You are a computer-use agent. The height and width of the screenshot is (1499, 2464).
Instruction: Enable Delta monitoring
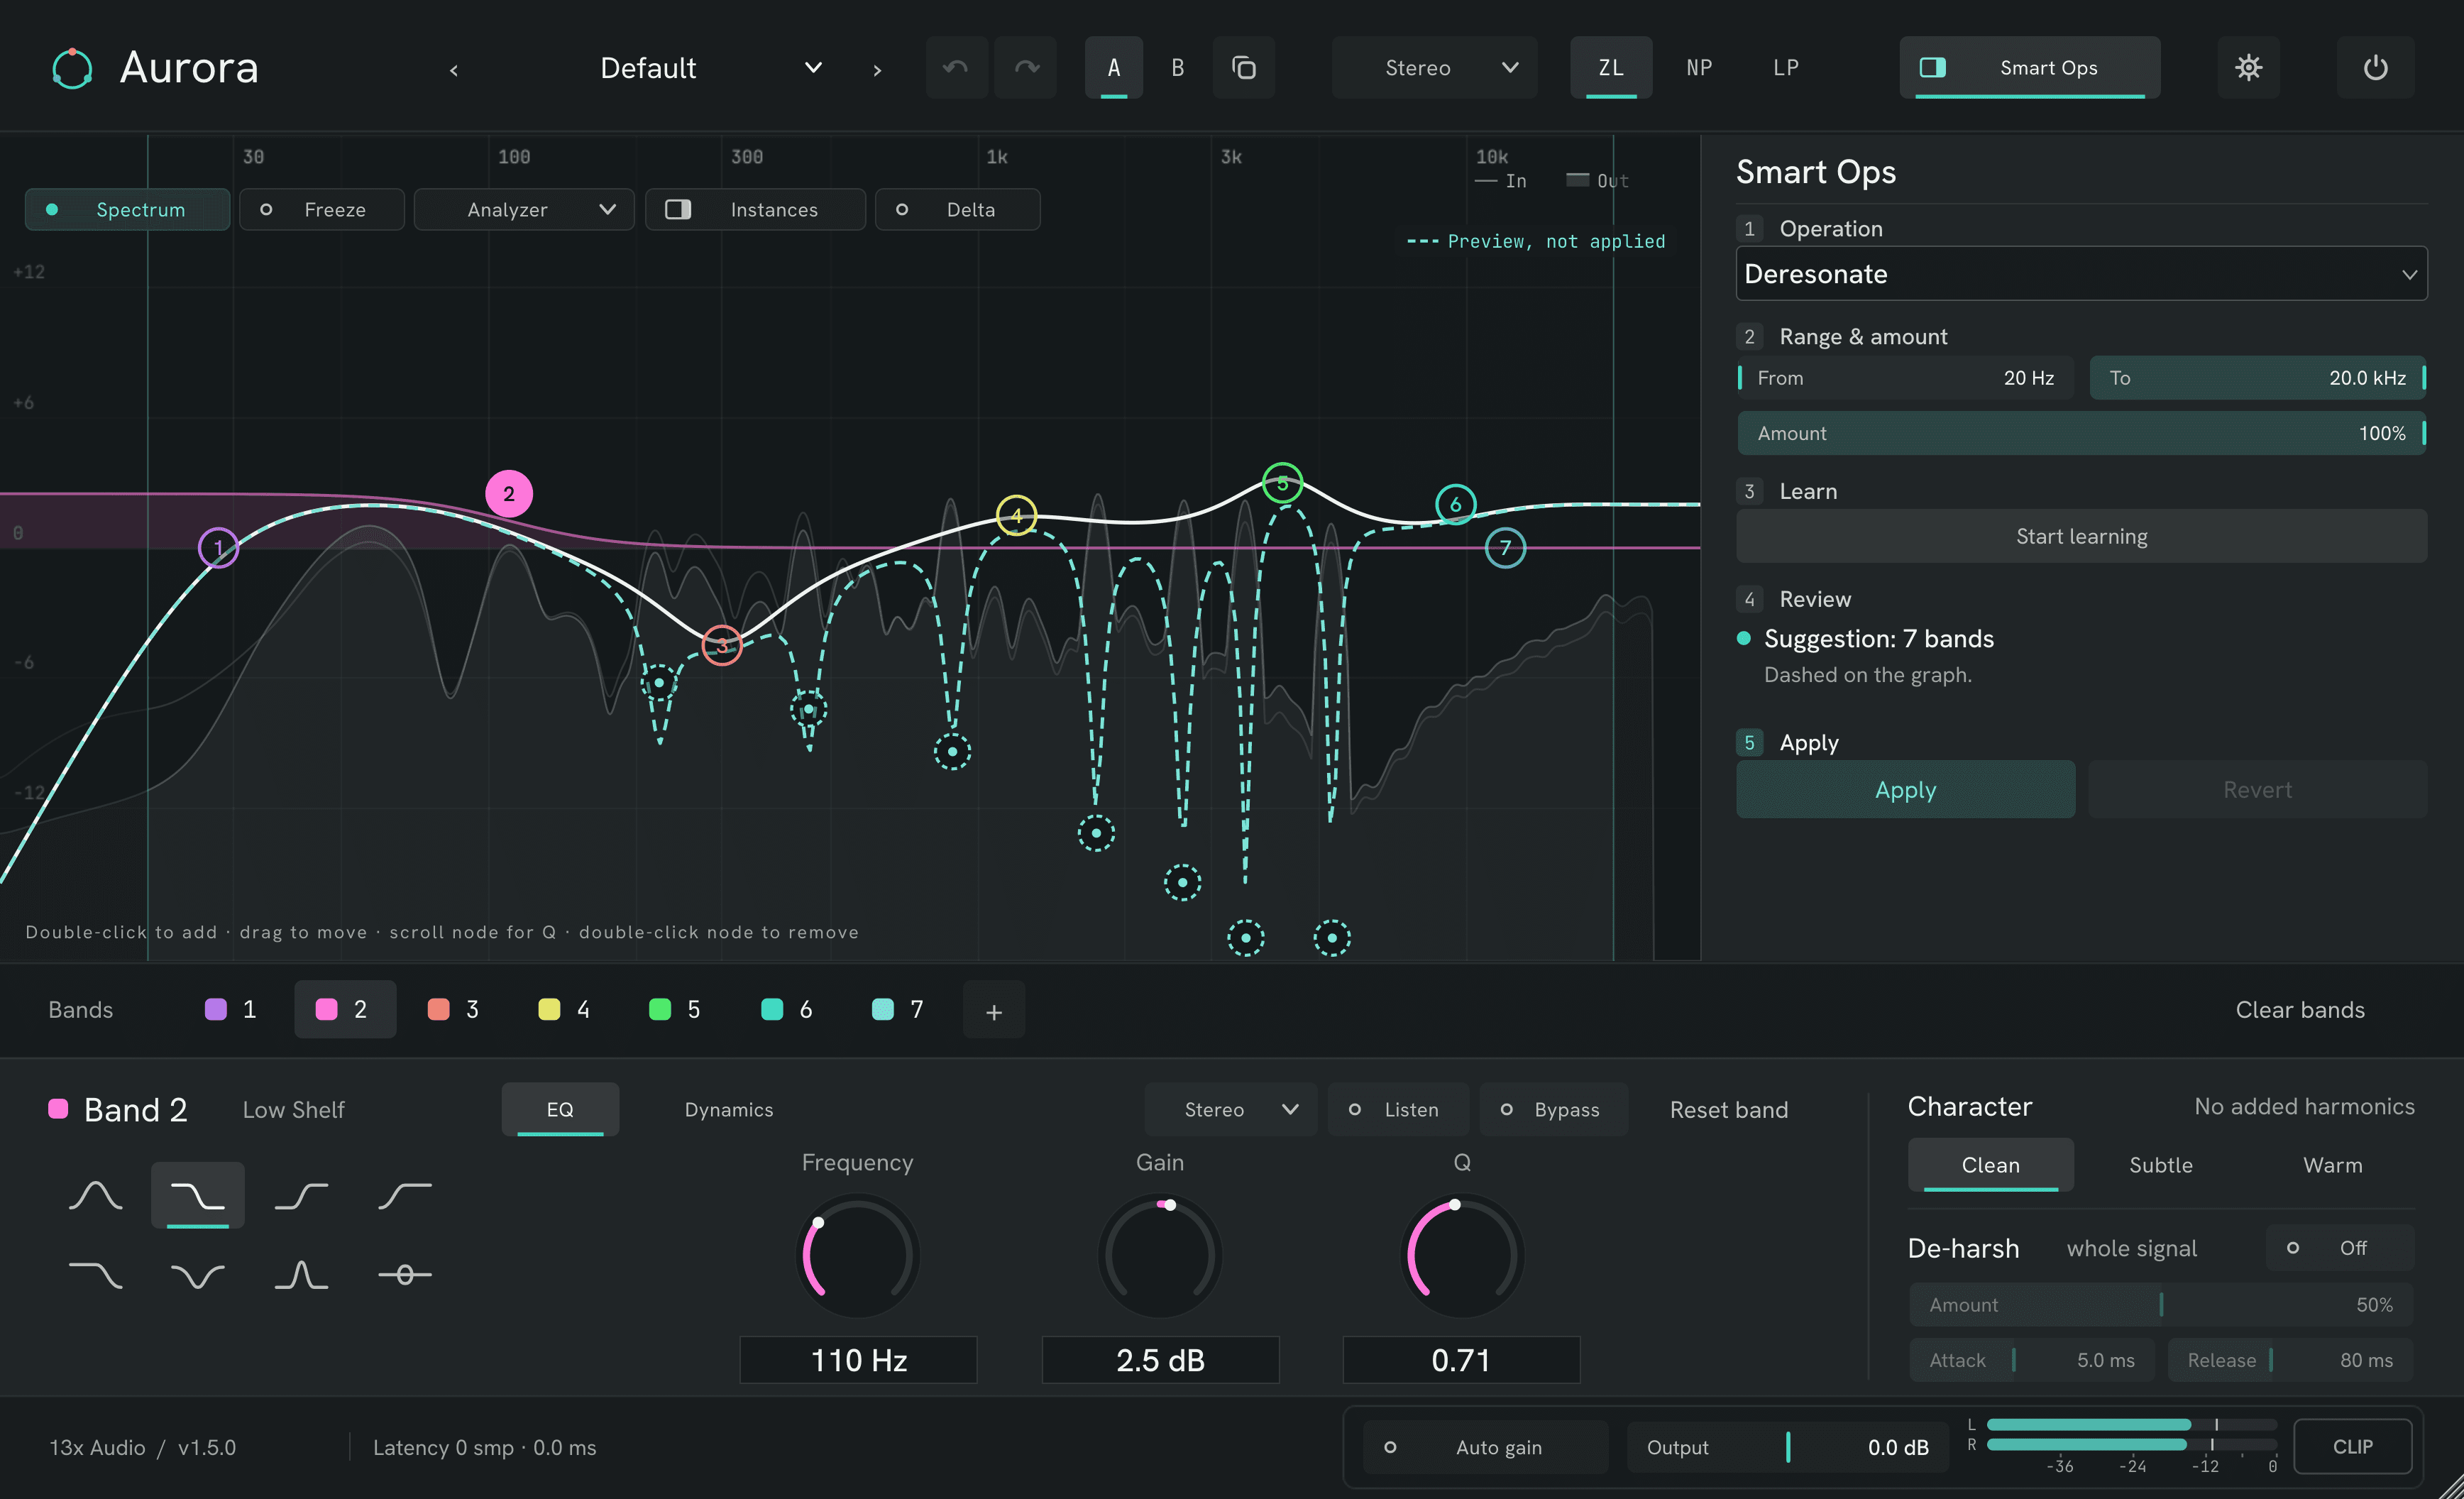[x=957, y=210]
